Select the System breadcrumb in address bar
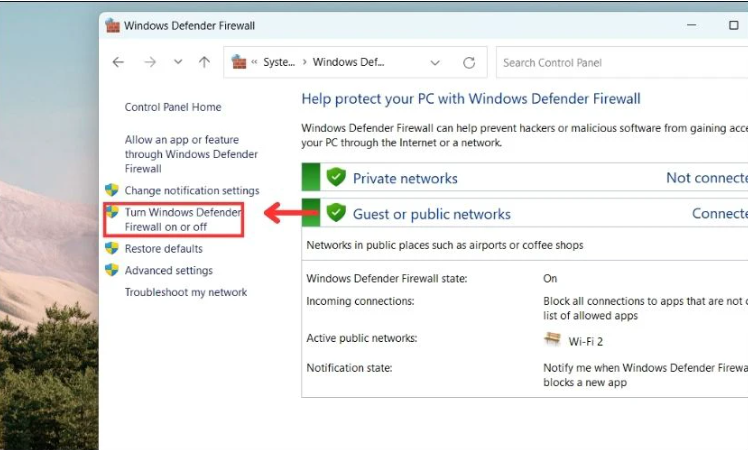 coord(279,62)
